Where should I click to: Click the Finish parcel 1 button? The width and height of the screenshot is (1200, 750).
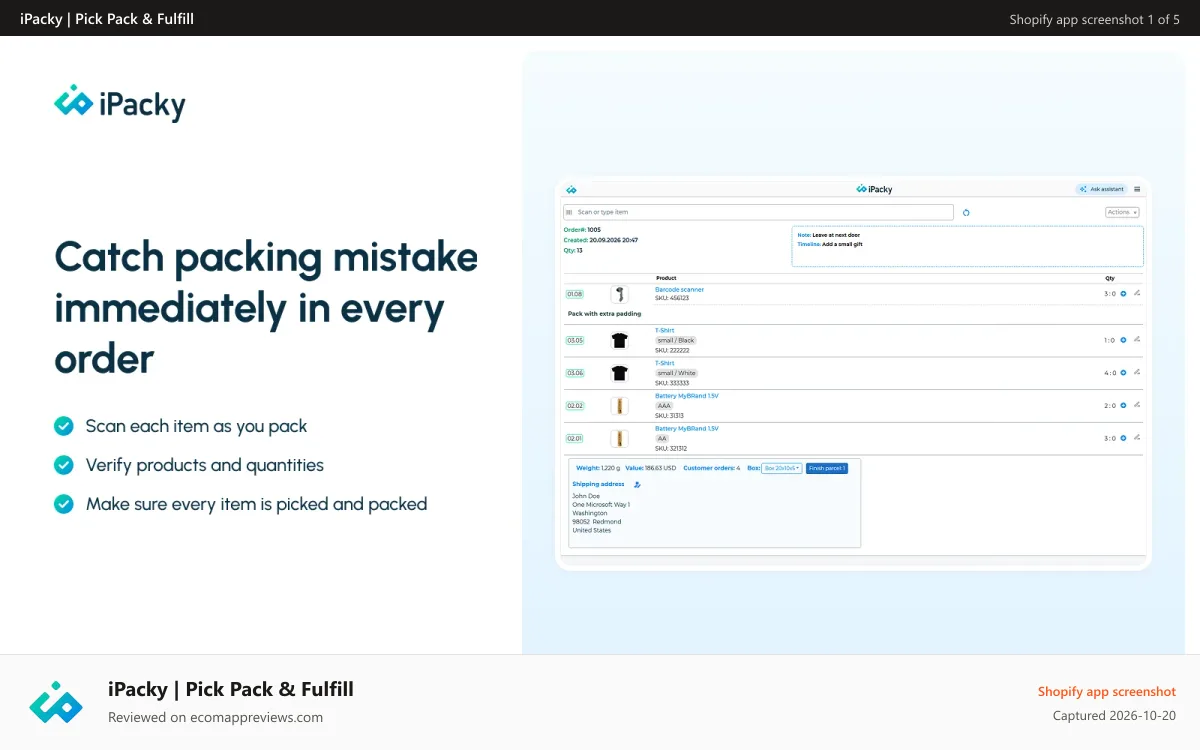[827, 468]
